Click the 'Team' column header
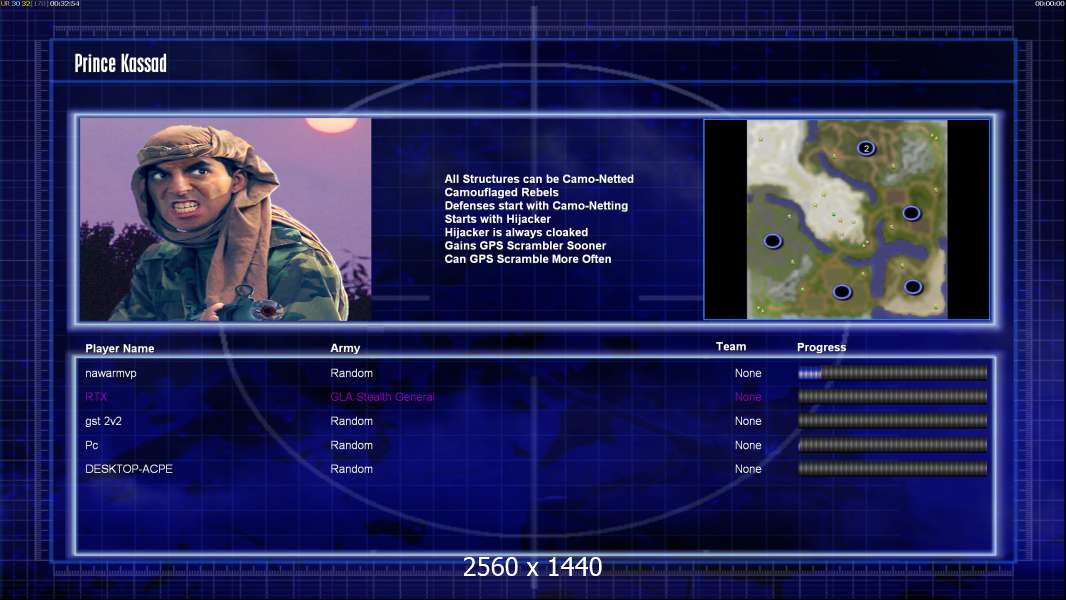 pos(731,347)
